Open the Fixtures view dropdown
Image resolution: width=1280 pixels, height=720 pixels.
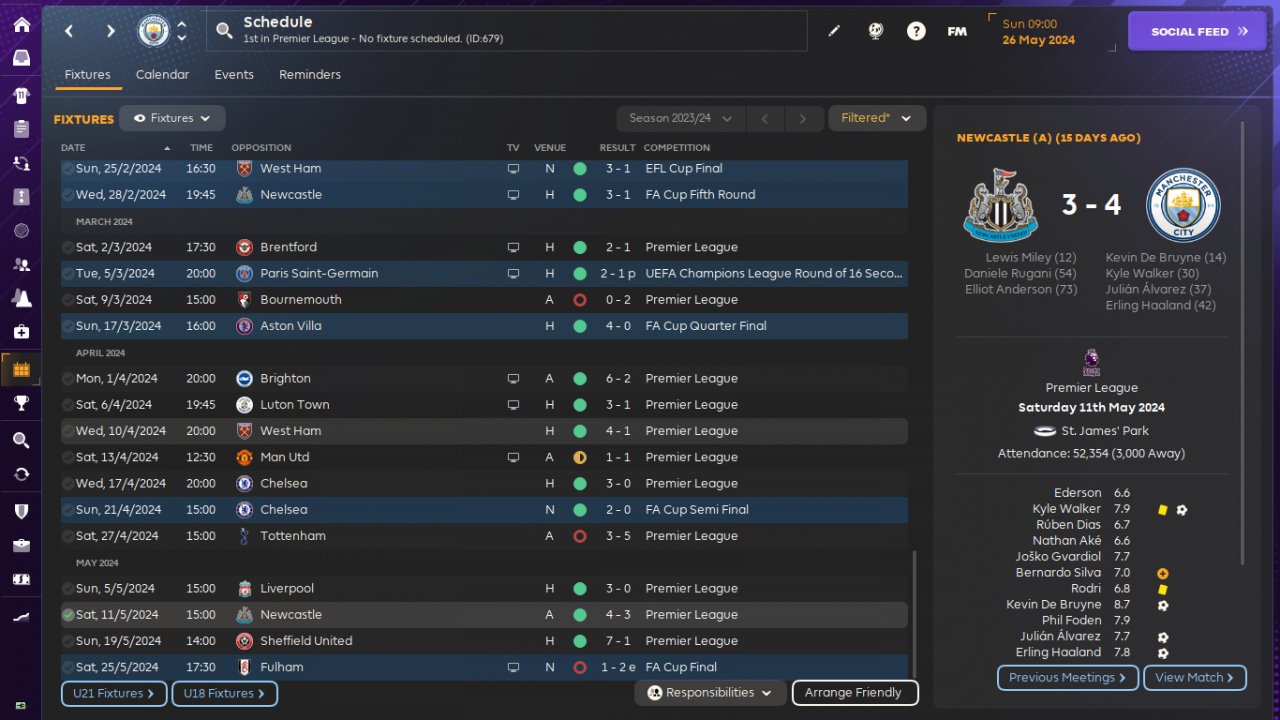[172, 118]
